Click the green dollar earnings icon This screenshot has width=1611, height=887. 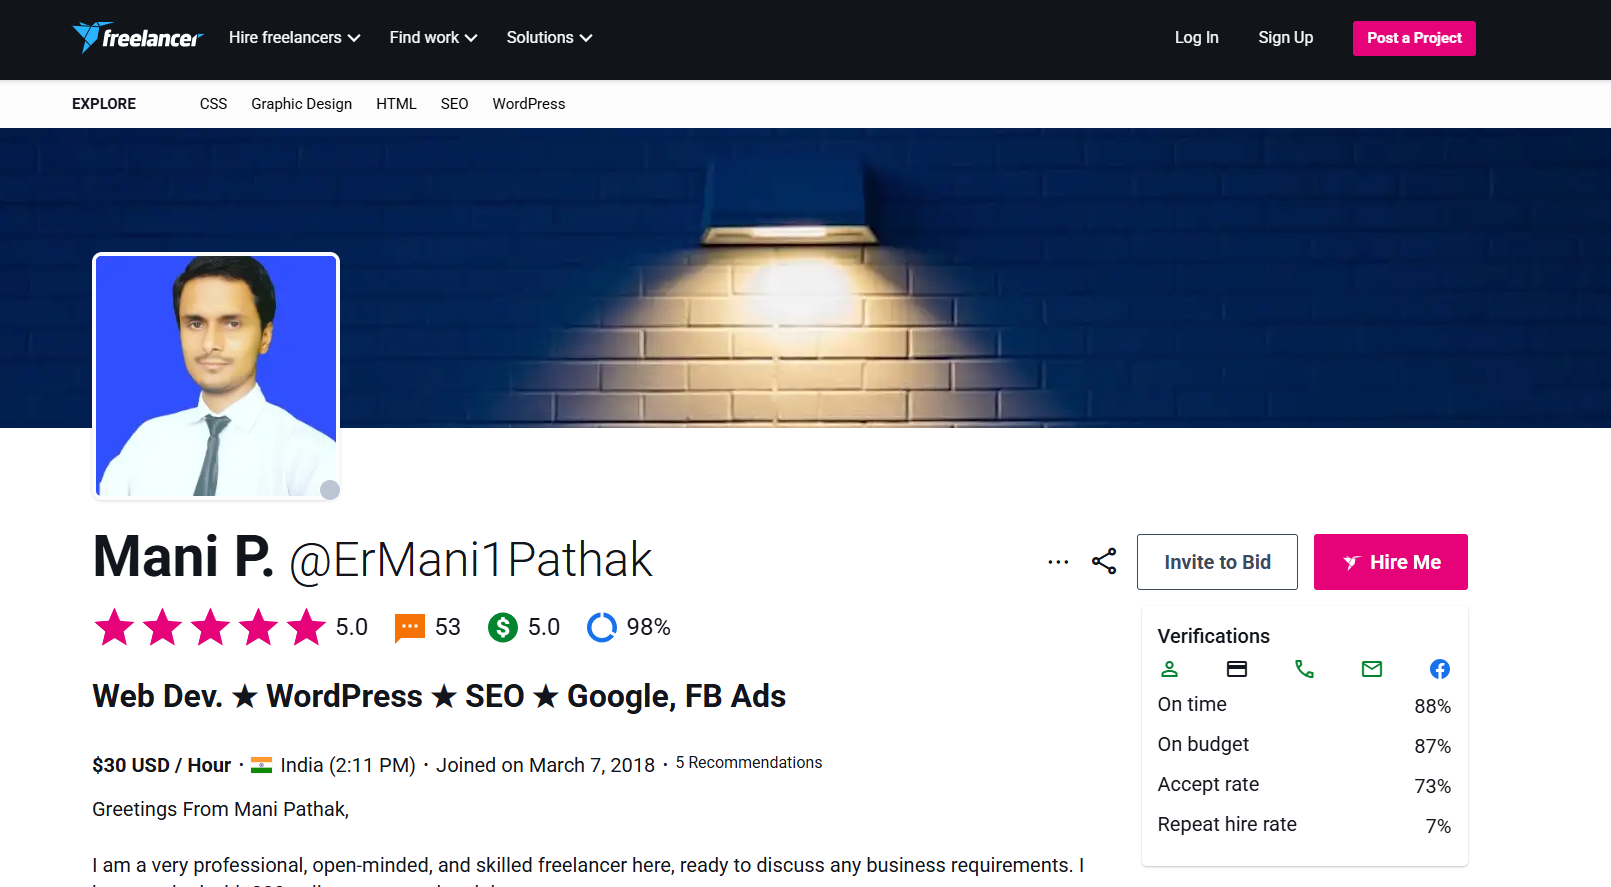[502, 627]
